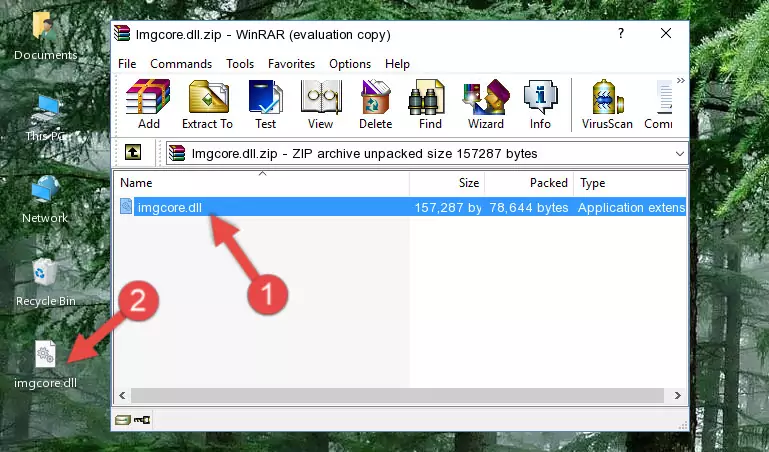
Task: Click the Extract To toolbar icon
Action: (207, 104)
